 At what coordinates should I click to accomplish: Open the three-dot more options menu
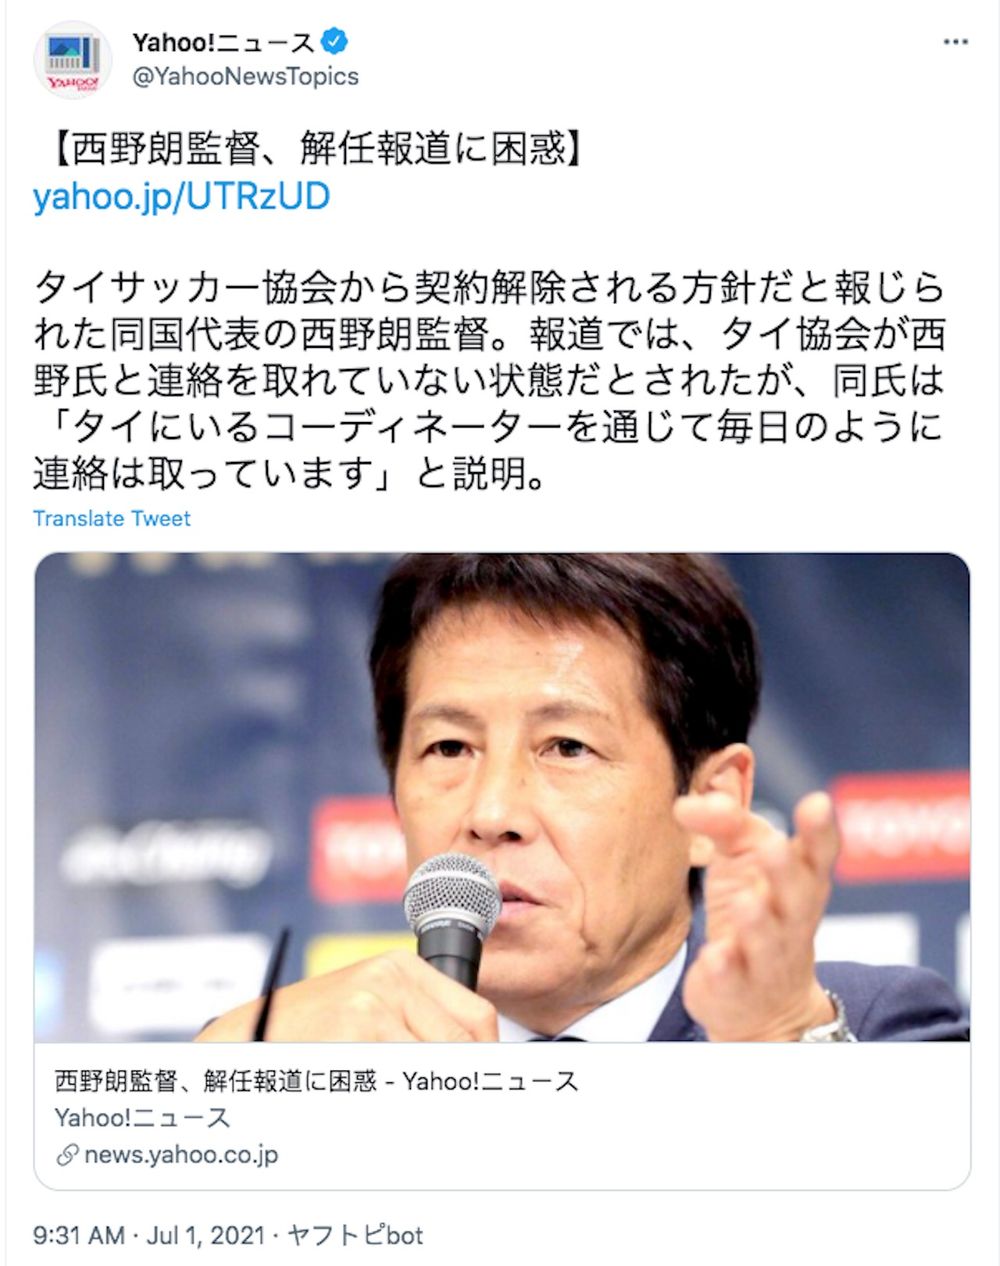[x=956, y=42]
